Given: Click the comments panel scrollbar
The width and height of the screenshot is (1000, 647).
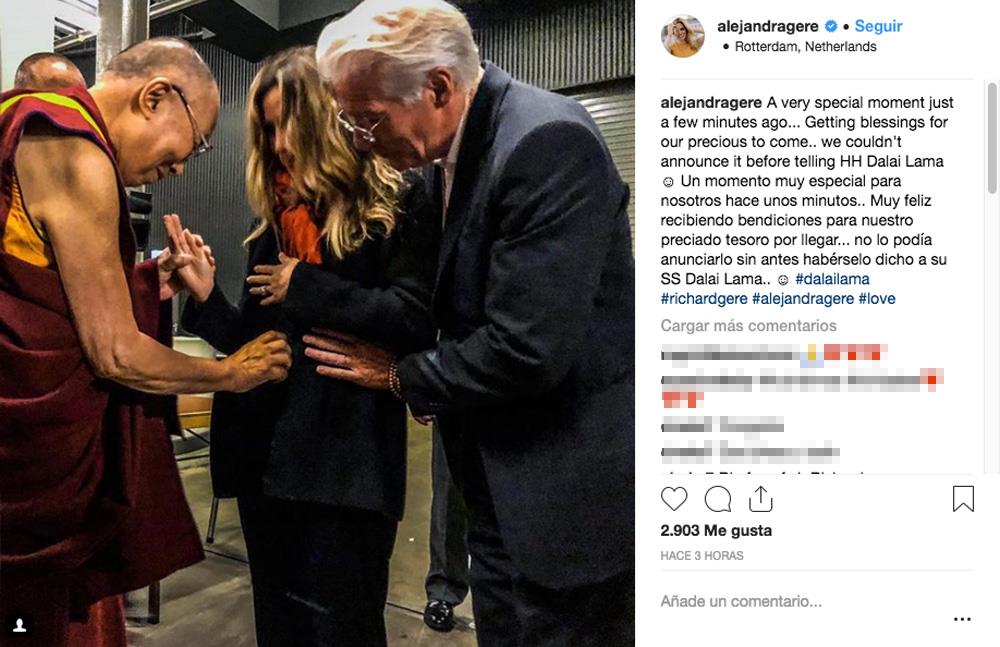Looking at the screenshot, I should 992,137.
